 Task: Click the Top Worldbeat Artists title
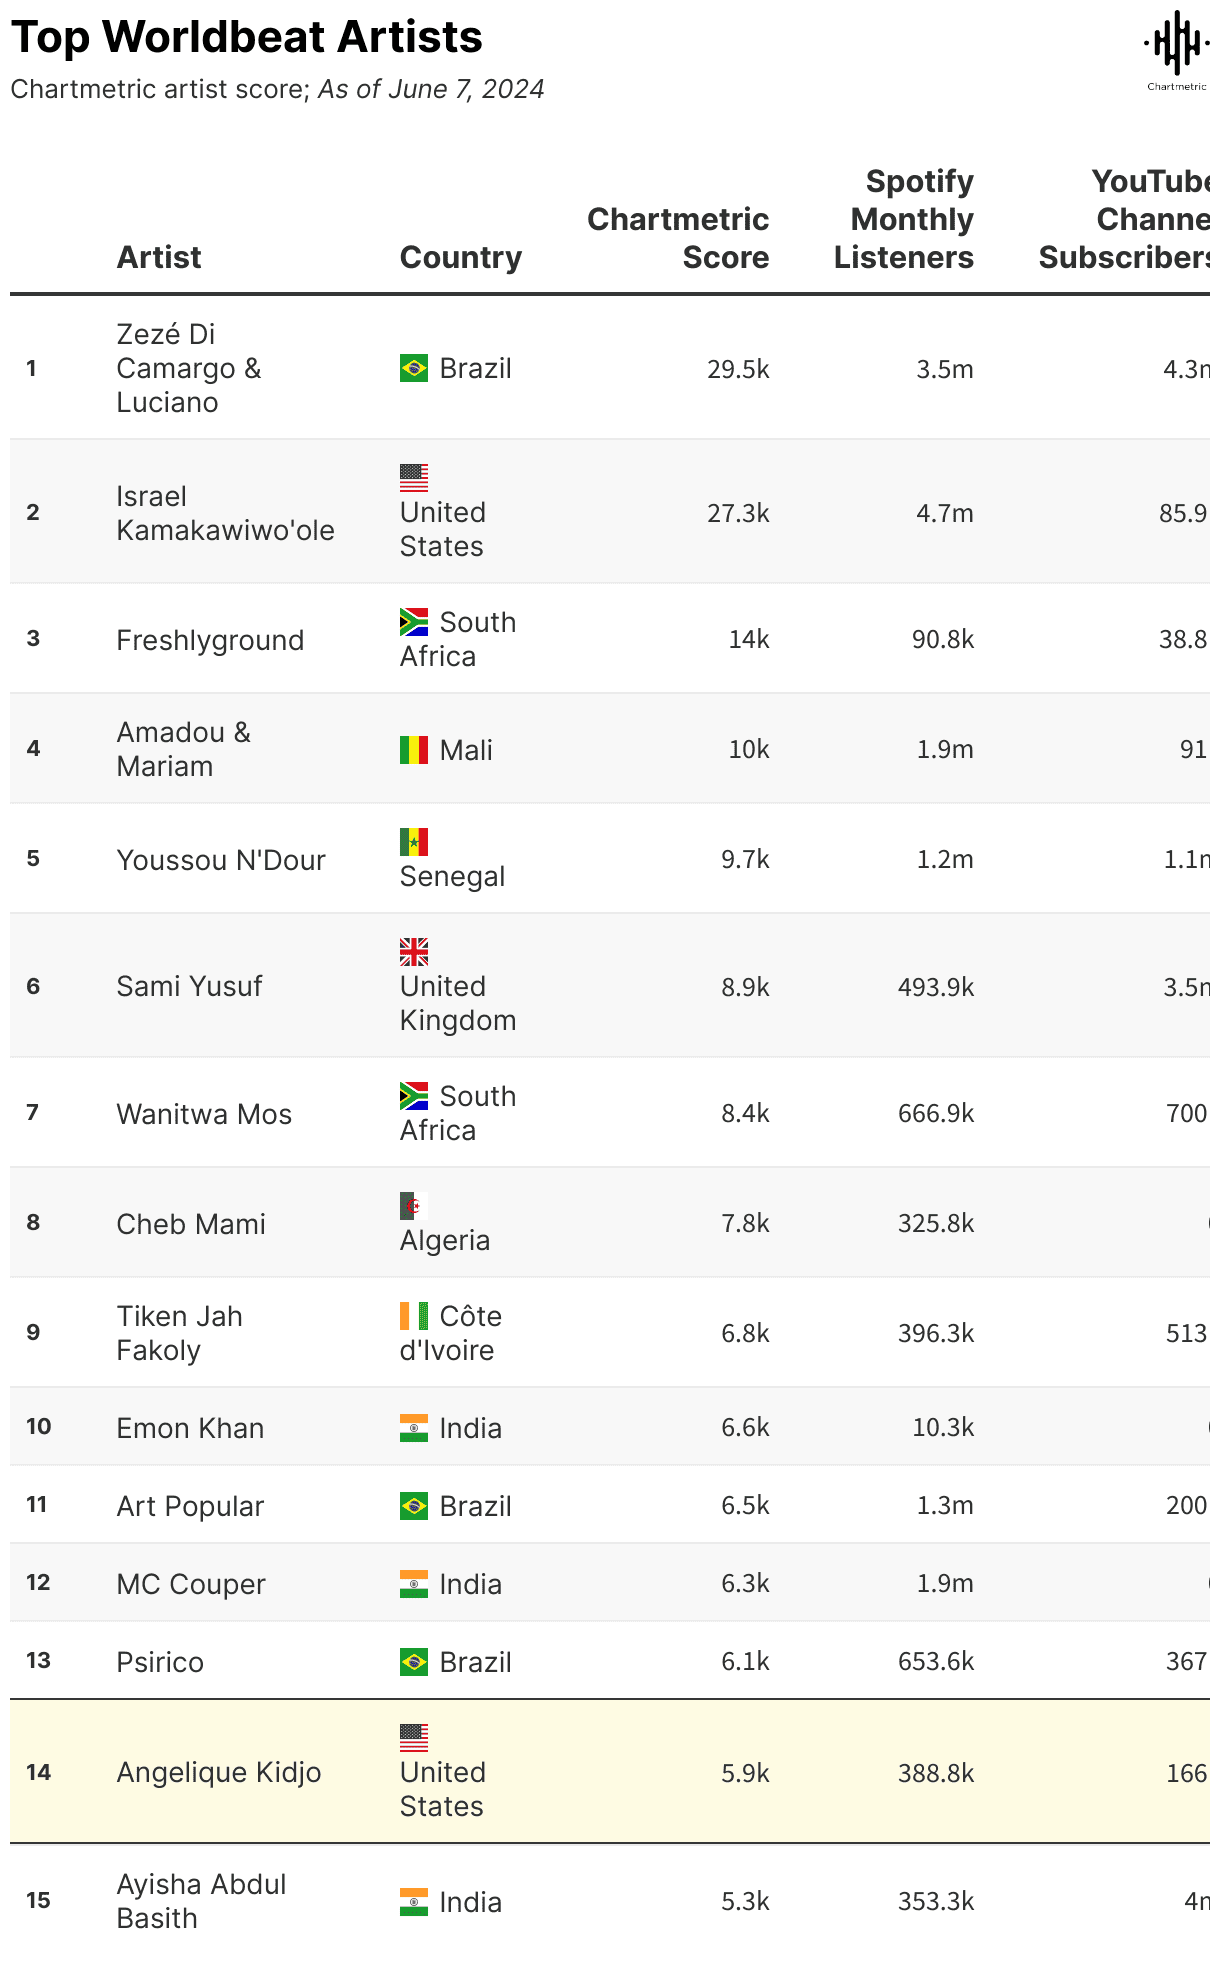click(247, 38)
